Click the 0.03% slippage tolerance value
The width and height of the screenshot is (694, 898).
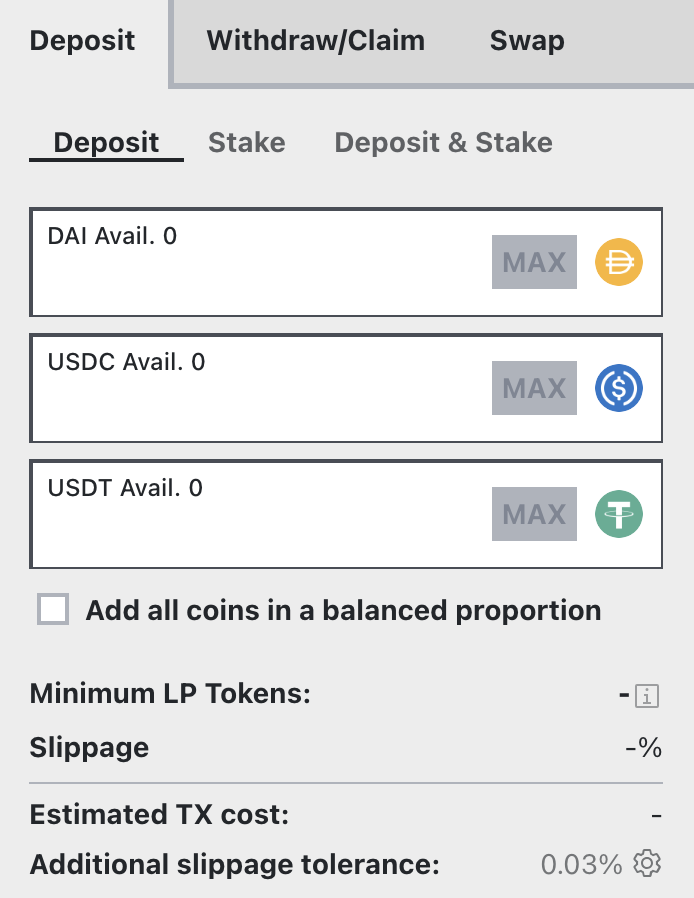point(582,864)
